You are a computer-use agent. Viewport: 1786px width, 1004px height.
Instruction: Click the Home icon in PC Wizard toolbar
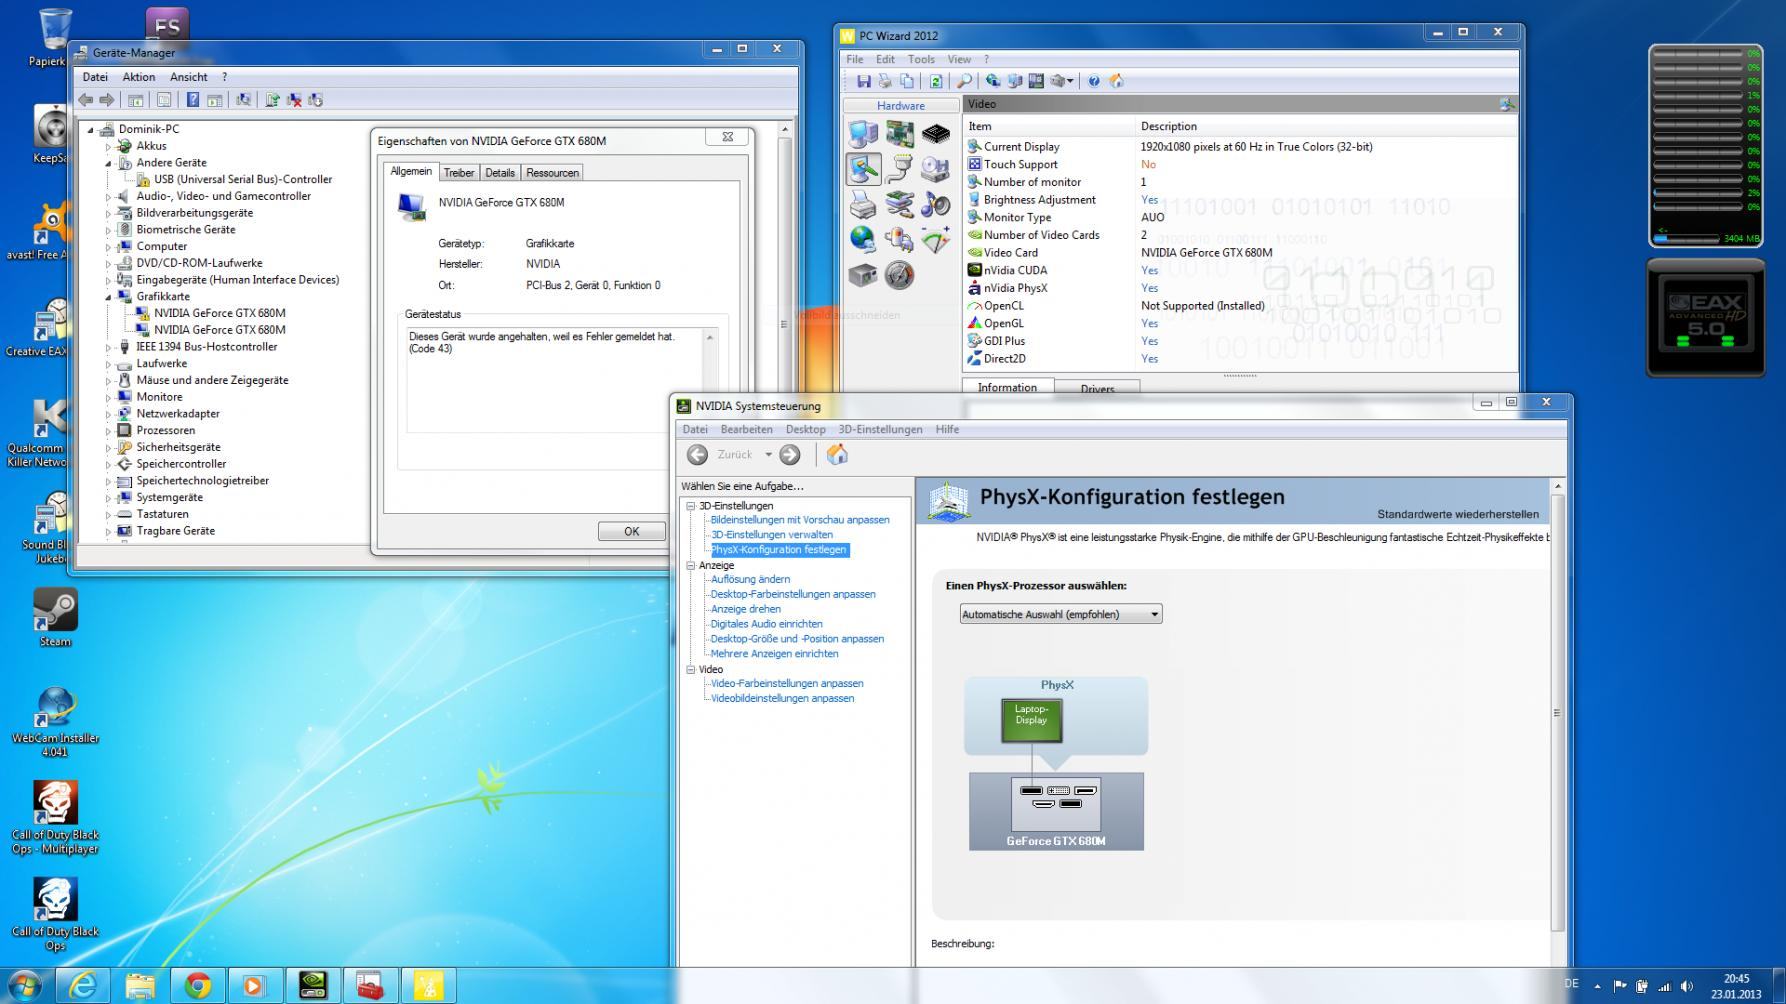coord(1117,81)
